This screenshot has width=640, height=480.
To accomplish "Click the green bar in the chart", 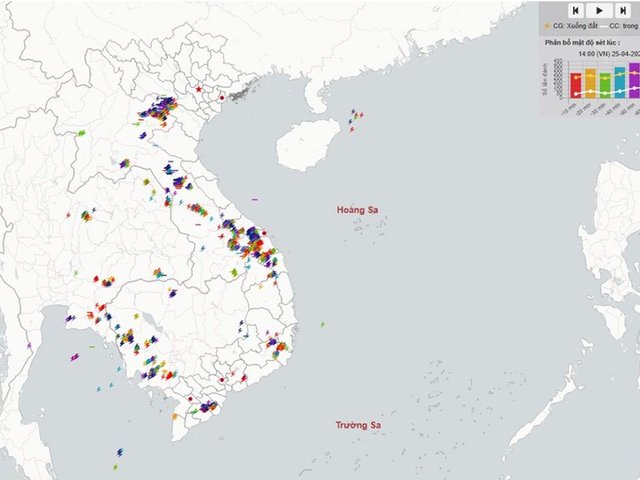I will click(605, 83).
